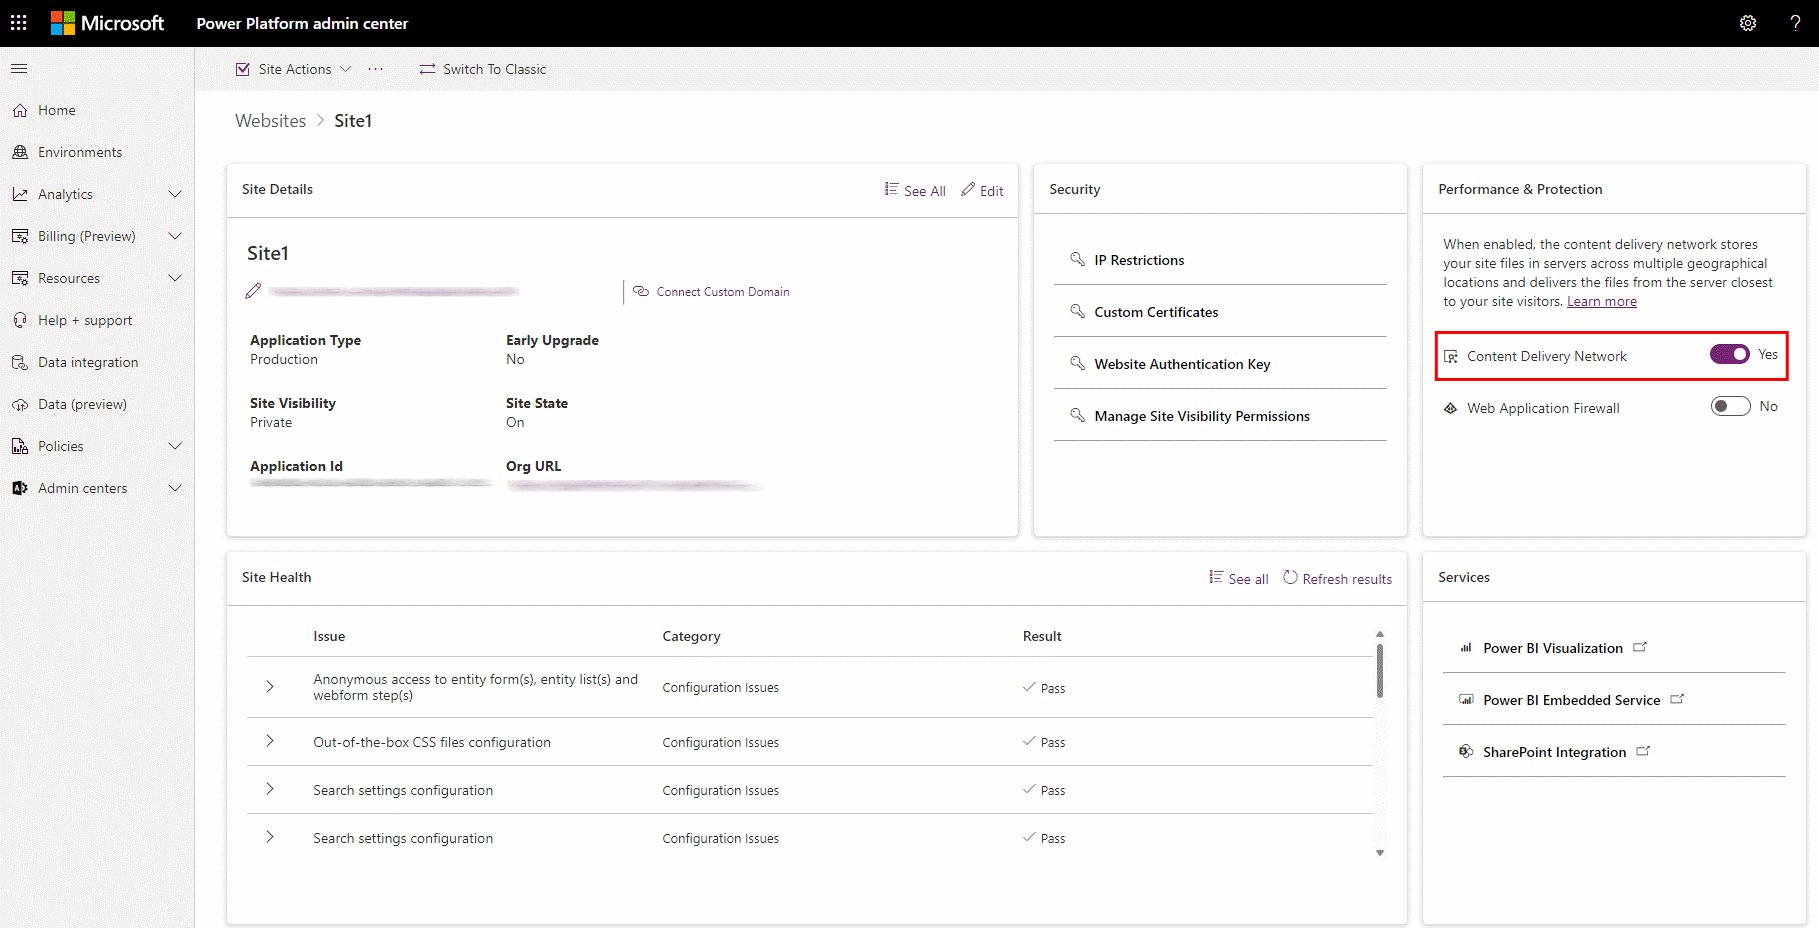Open Power BI Visualization external link icon
This screenshot has width=1819, height=928.
click(x=1640, y=647)
